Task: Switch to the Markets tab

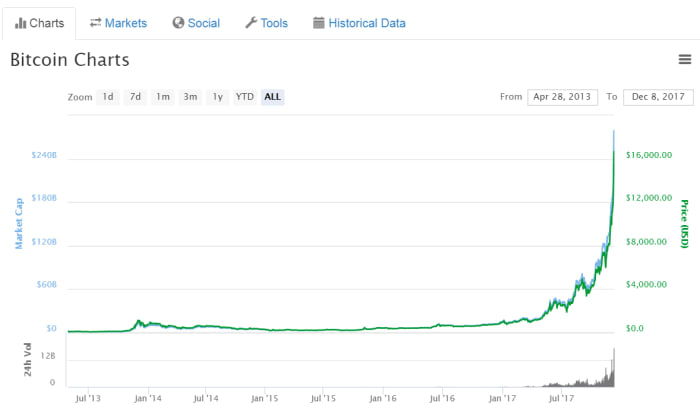Action: pyautogui.click(x=118, y=23)
